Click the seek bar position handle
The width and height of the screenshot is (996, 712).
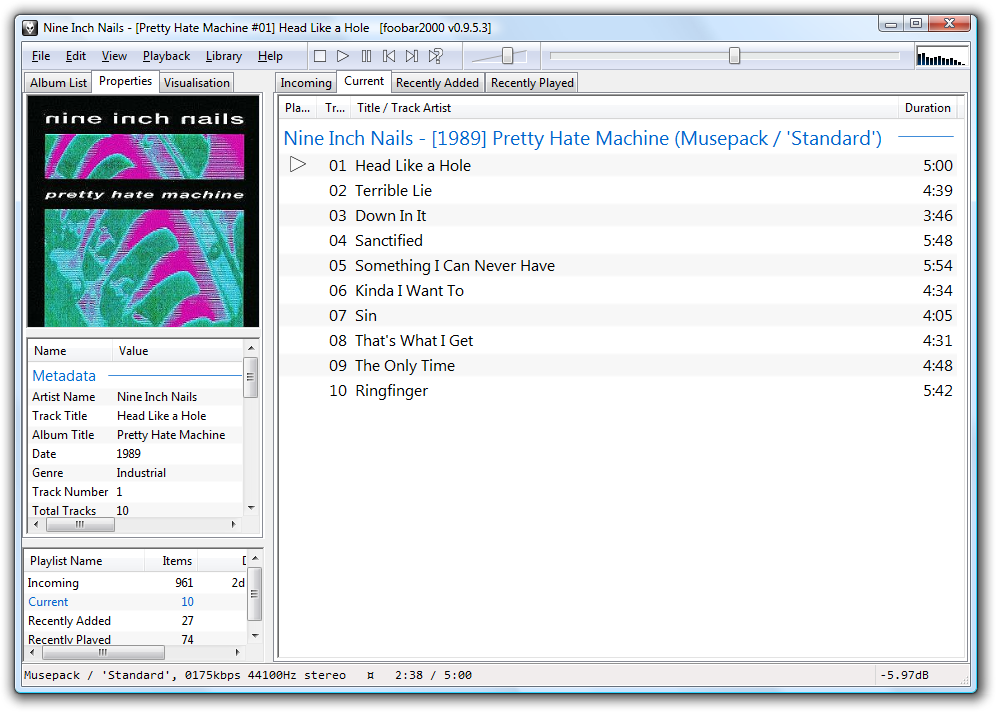pos(734,56)
